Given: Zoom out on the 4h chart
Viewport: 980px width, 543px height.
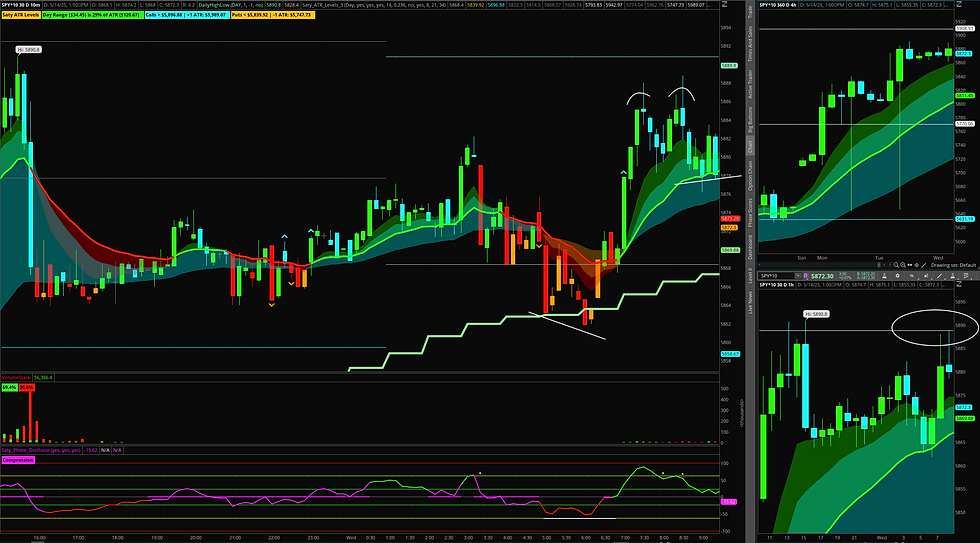Looking at the screenshot, I should (896, 265).
